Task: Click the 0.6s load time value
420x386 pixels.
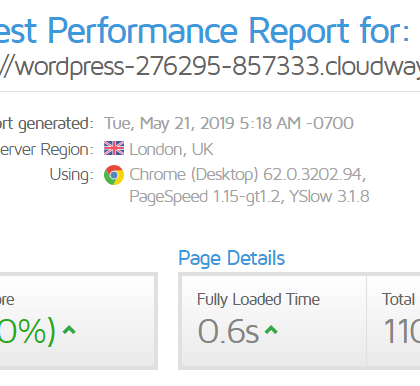Action: (228, 331)
